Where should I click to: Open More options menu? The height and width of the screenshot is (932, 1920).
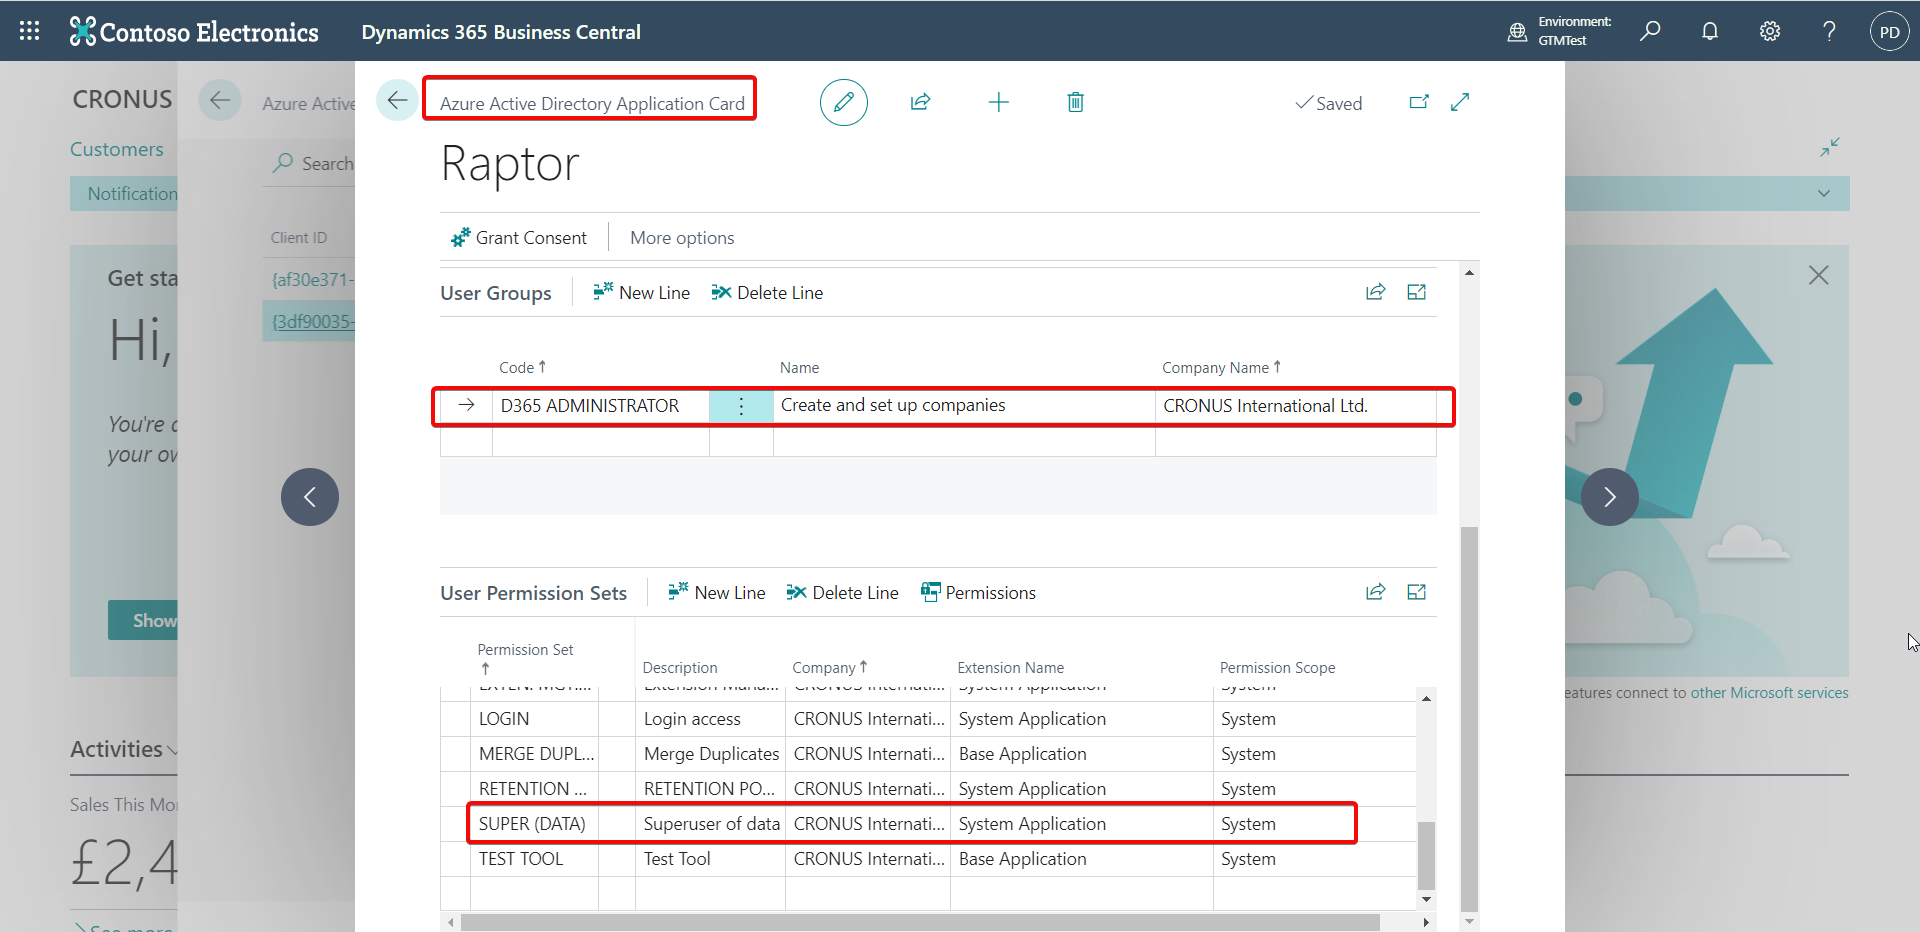(682, 238)
